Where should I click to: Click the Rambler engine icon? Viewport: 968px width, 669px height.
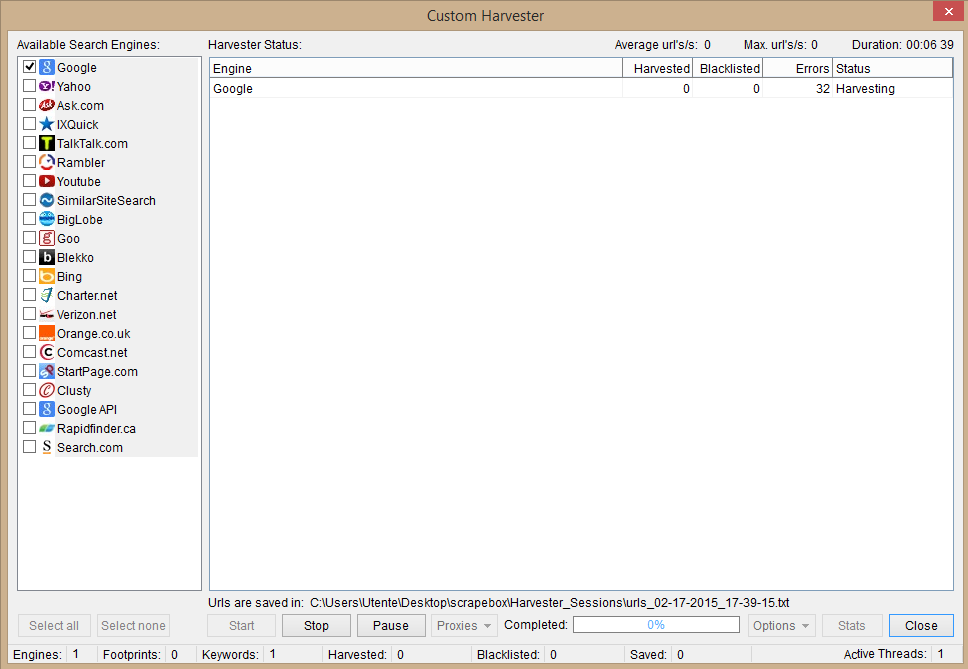pyautogui.click(x=47, y=162)
